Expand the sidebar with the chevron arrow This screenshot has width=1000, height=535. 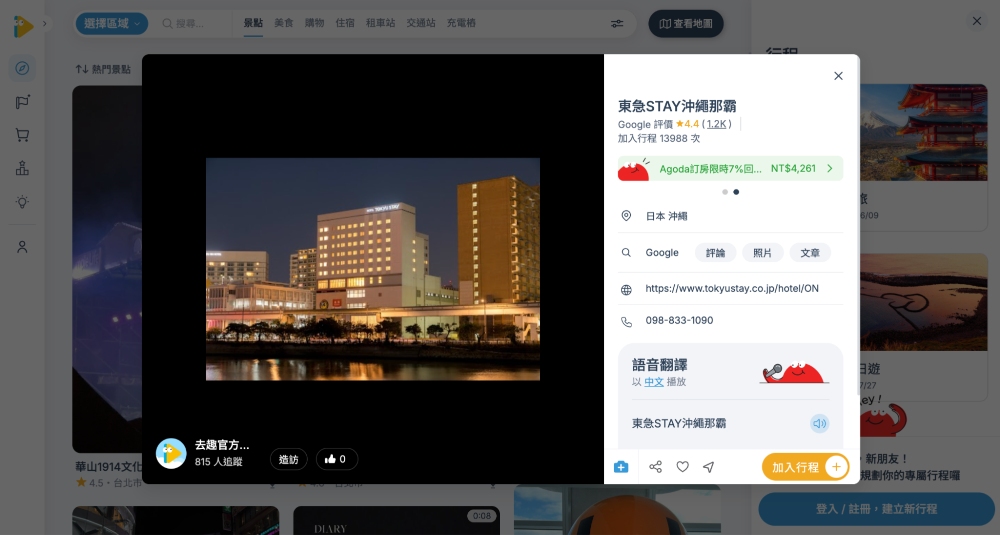click(x=45, y=24)
